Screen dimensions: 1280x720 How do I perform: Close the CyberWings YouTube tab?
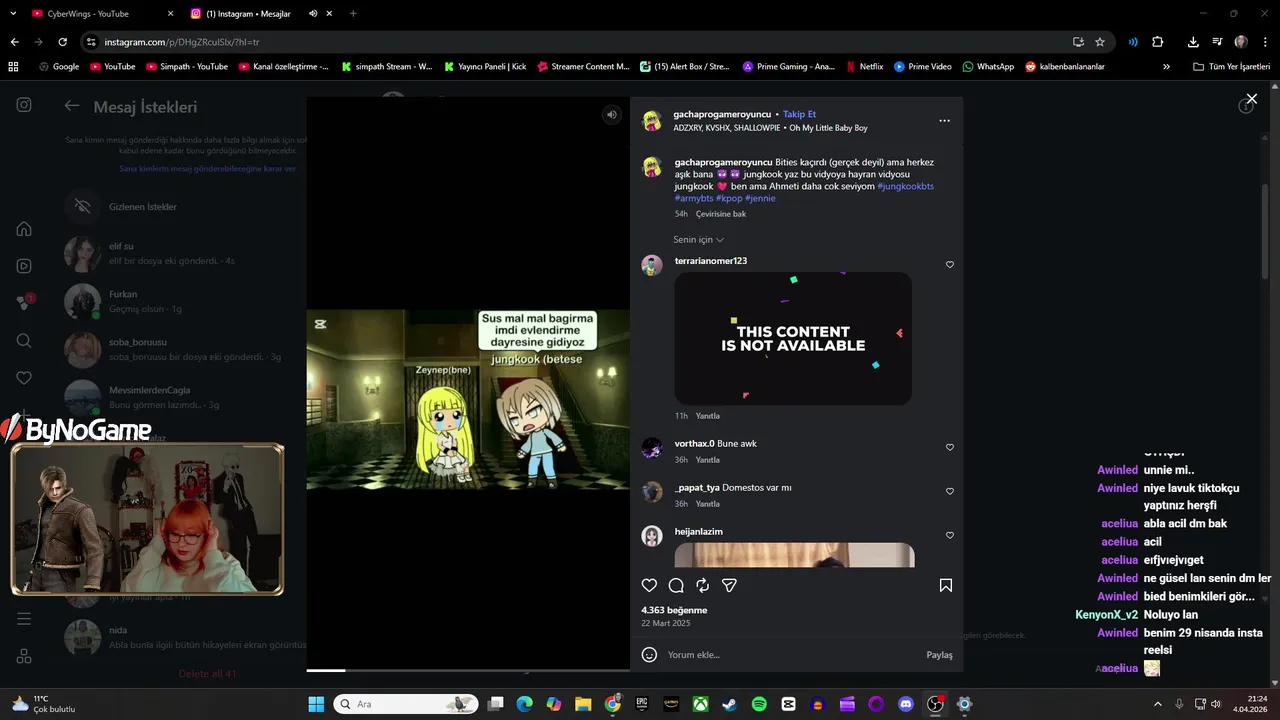point(169,14)
